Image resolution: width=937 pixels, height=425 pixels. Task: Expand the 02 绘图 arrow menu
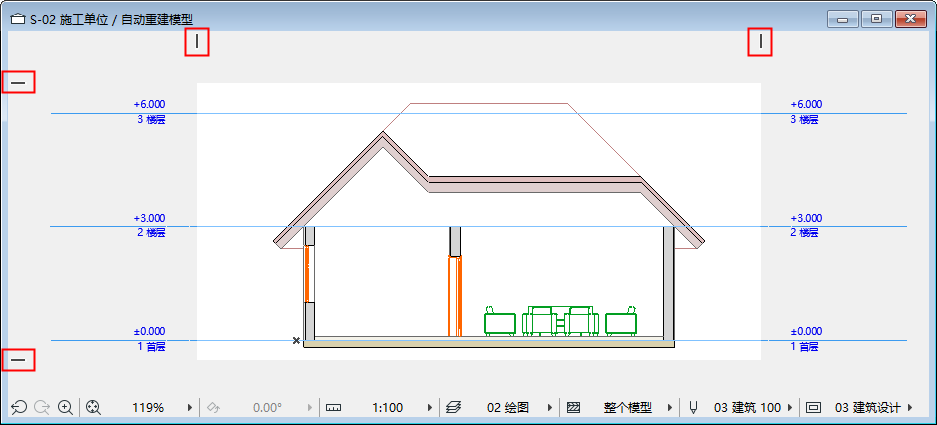pyautogui.click(x=550, y=408)
